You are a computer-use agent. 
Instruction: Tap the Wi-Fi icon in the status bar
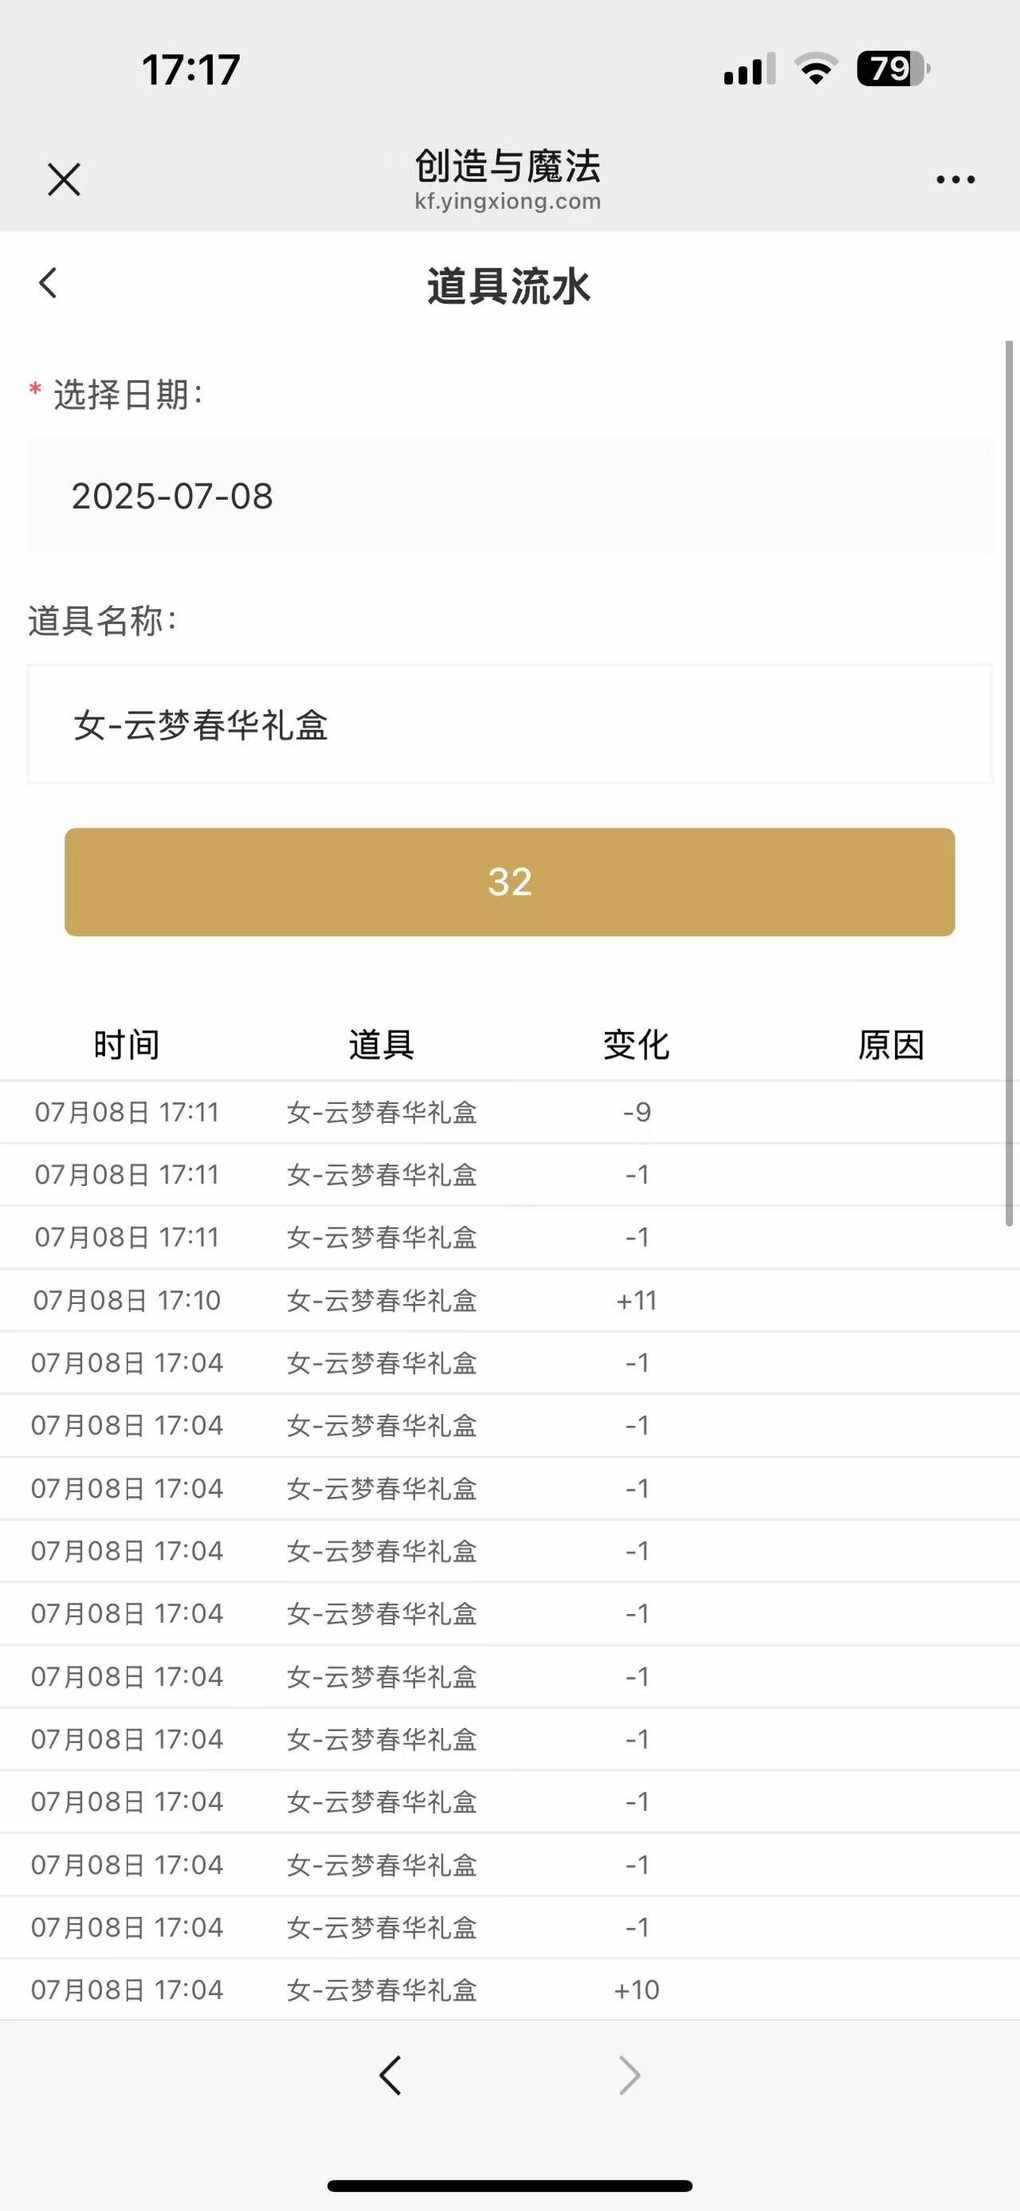tap(815, 69)
